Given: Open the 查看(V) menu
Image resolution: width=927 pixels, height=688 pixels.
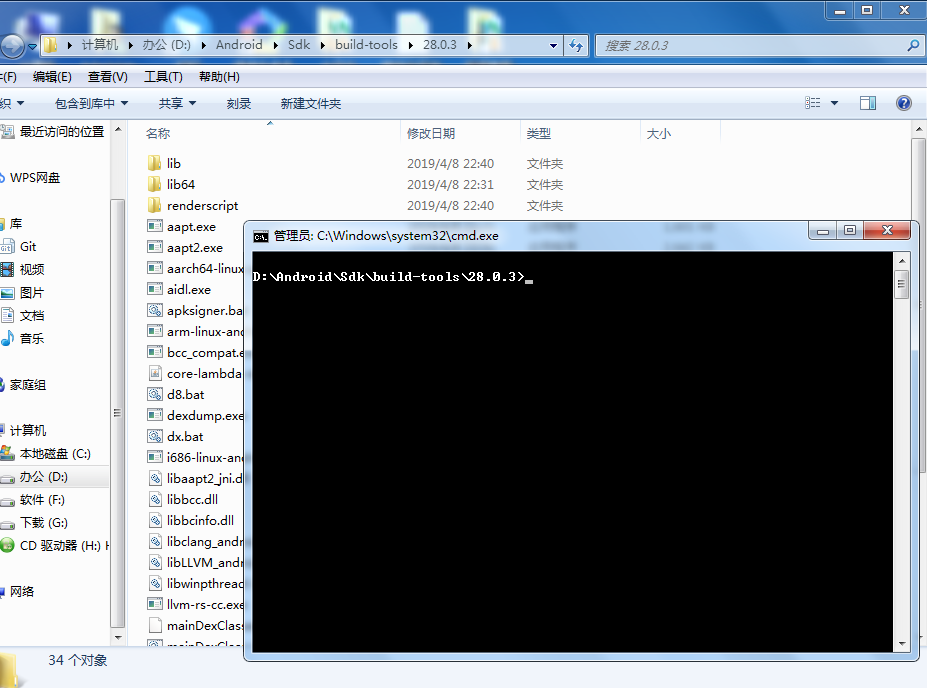Looking at the screenshot, I should click(109, 76).
